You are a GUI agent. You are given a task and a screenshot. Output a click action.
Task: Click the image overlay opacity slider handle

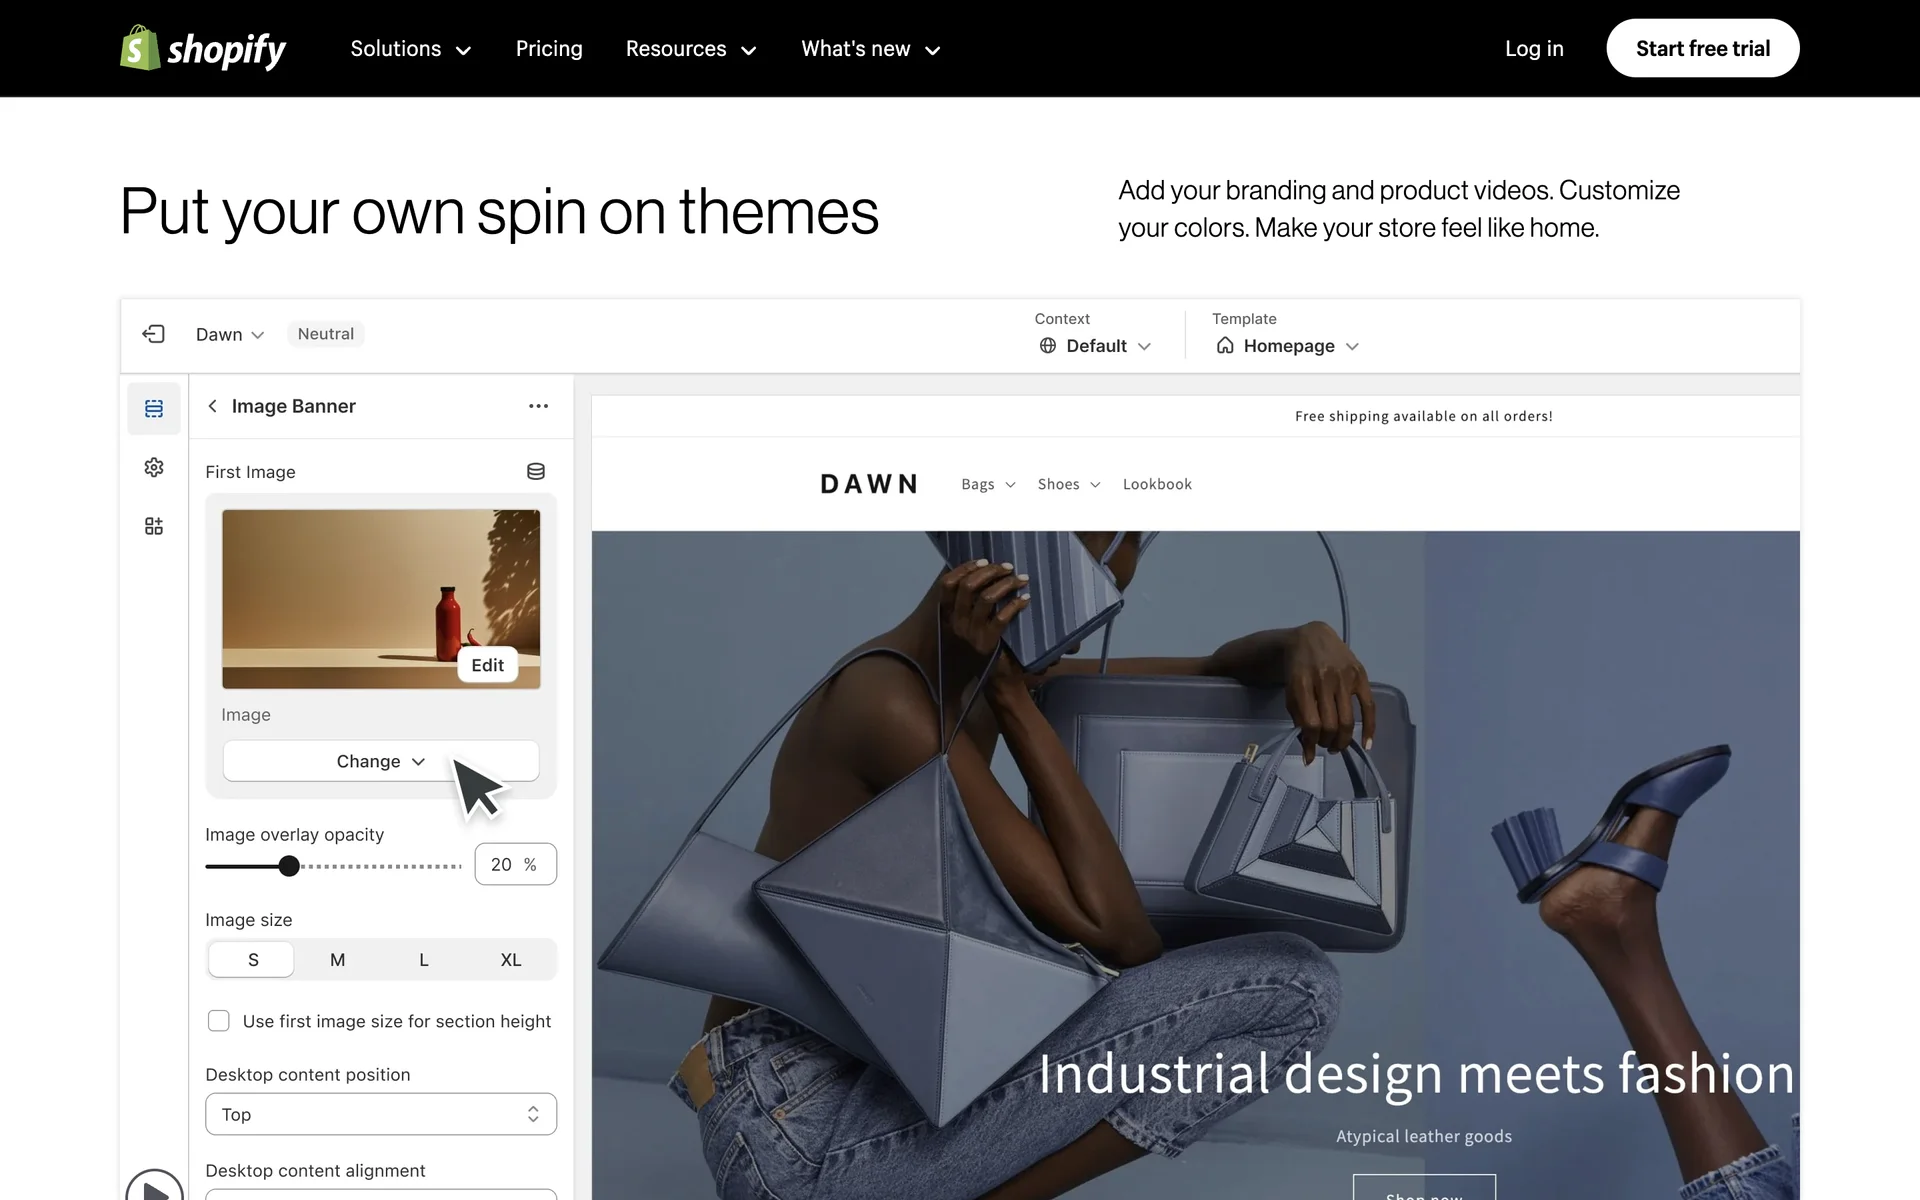pos(289,866)
